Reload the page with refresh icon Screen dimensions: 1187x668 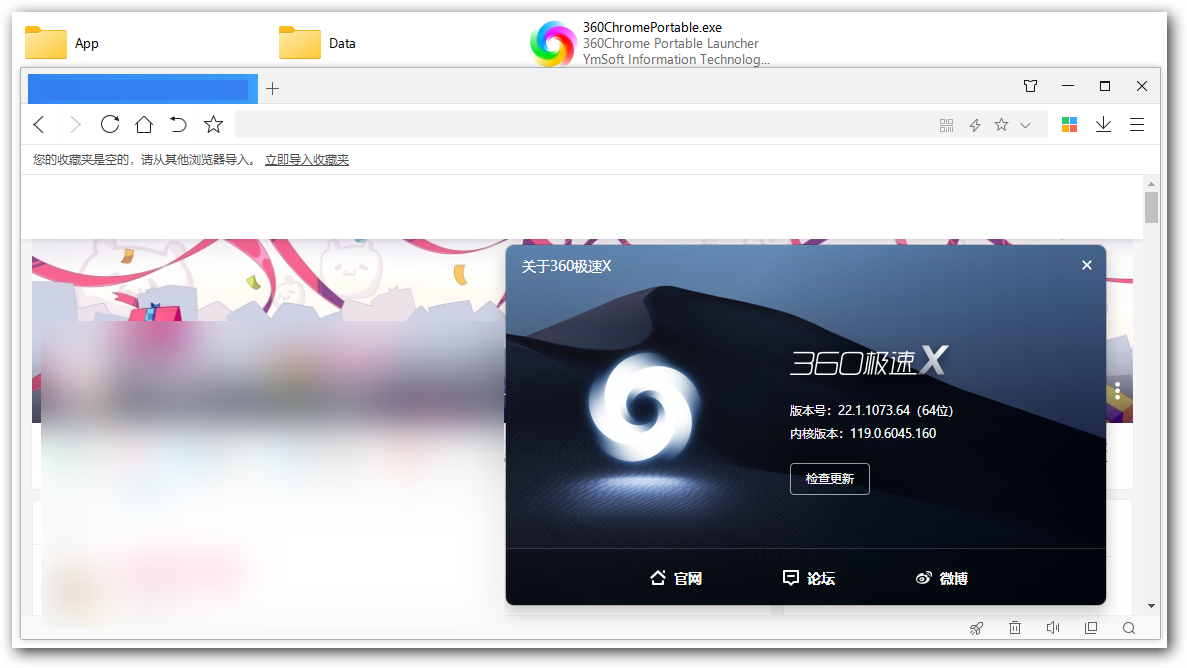click(x=110, y=125)
